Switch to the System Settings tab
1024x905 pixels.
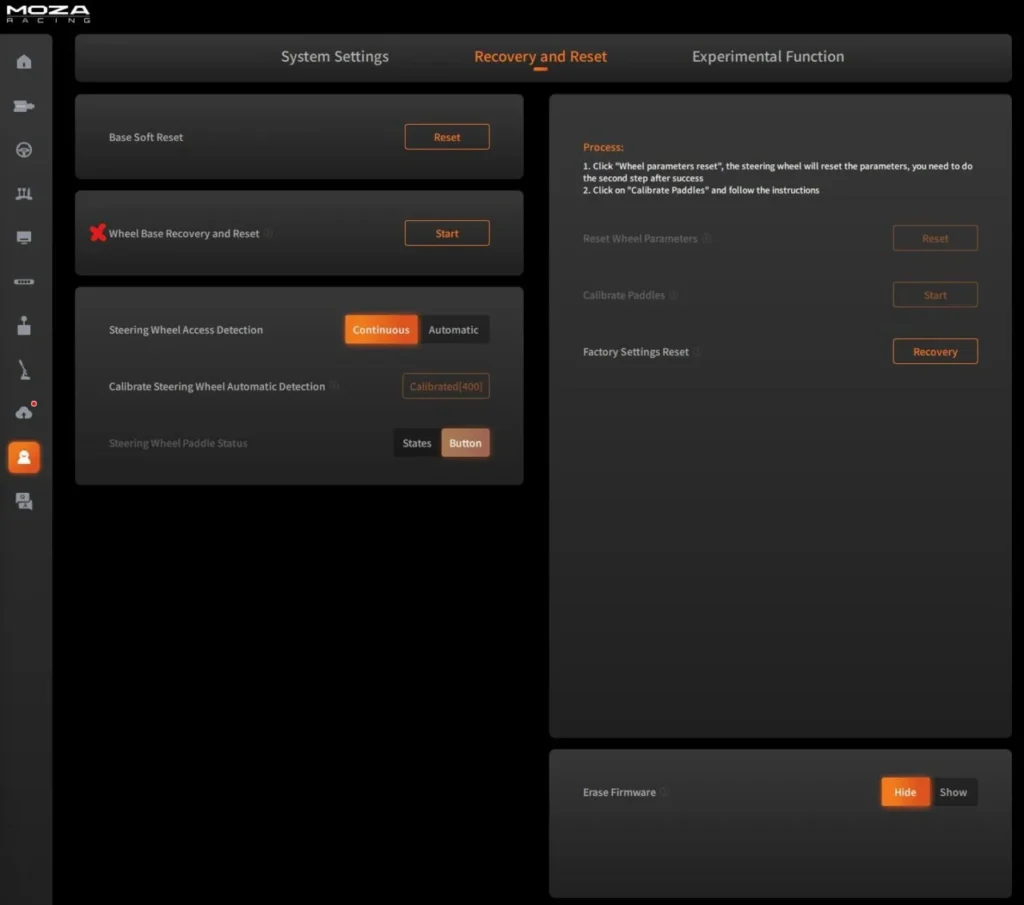[x=334, y=57]
